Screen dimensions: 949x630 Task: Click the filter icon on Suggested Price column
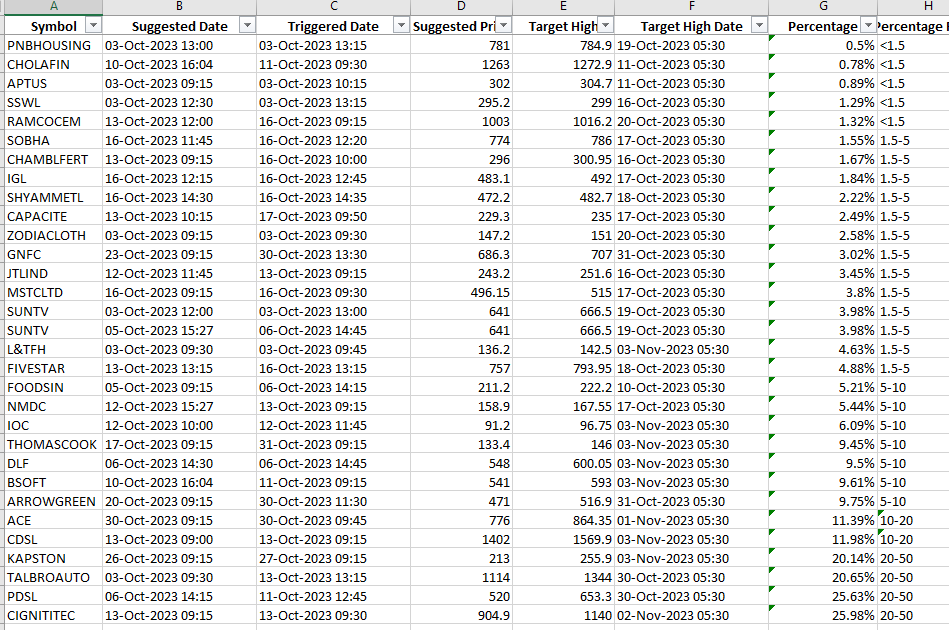pyautogui.click(x=505, y=25)
